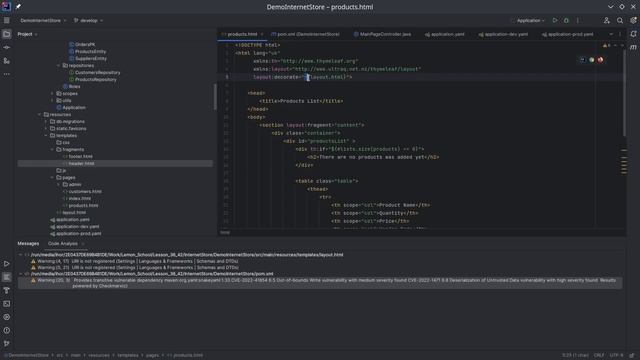Click templates breadcrumb in navigation bar
Screen dimensions: 640x360
pyautogui.click(x=128, y=356)
